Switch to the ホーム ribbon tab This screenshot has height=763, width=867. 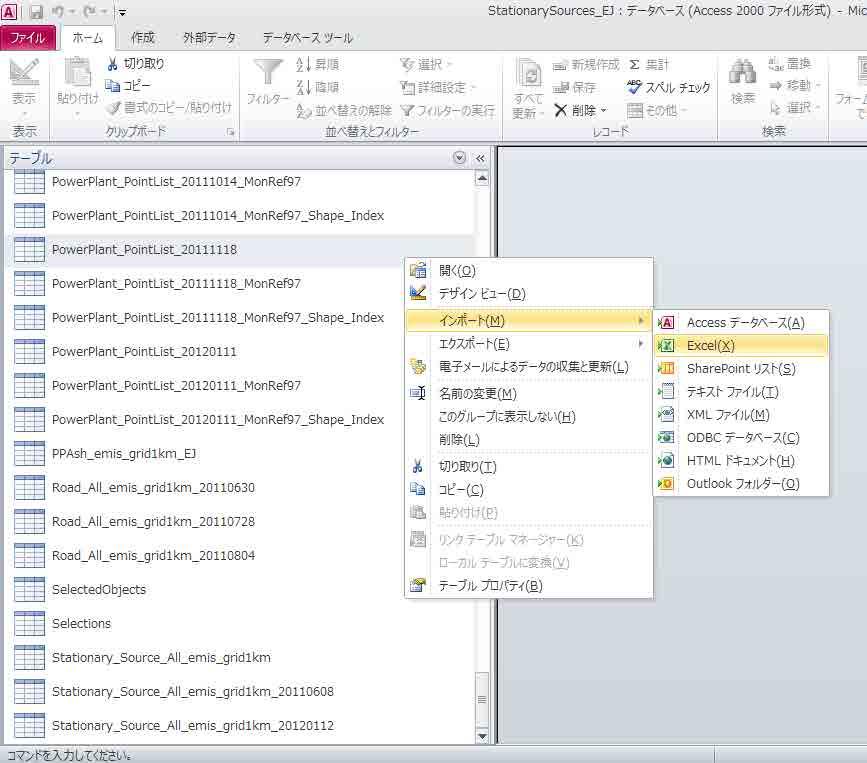87,38
